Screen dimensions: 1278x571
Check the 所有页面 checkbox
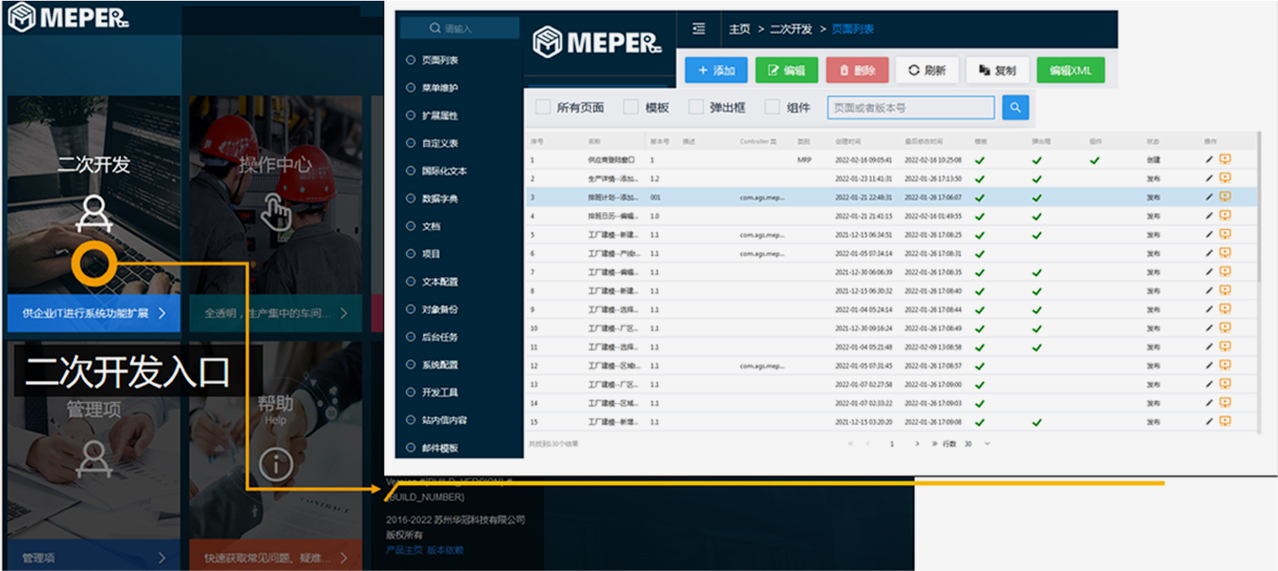pyautogui.click(x=543, y=107)
